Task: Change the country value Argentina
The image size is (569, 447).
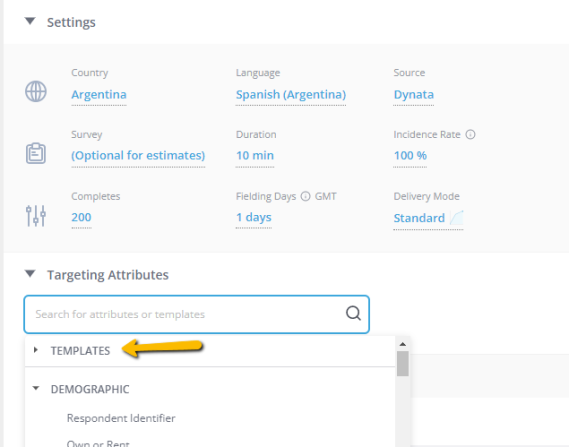Action: click(x=99, y=94)
